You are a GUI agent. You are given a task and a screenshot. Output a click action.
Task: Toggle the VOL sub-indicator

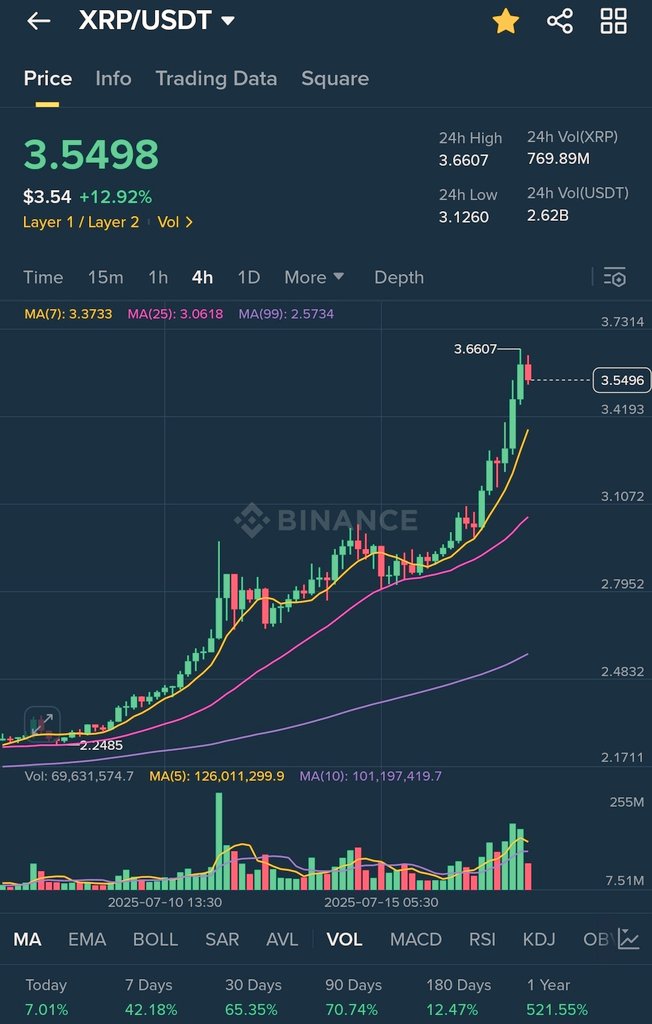point(344,939)
